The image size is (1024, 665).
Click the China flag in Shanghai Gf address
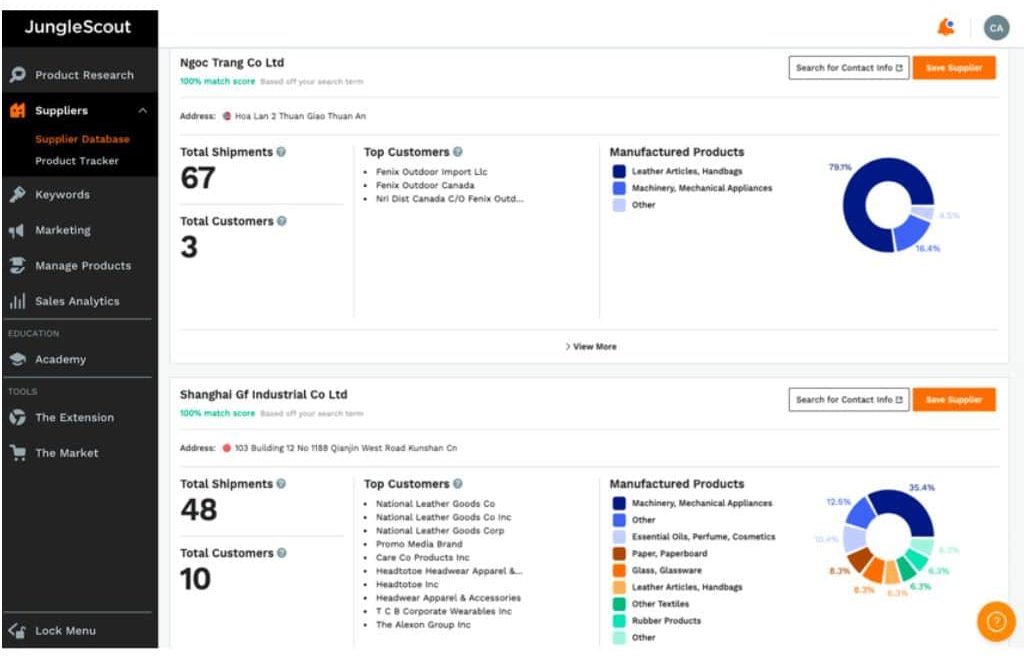pos(227,447)
